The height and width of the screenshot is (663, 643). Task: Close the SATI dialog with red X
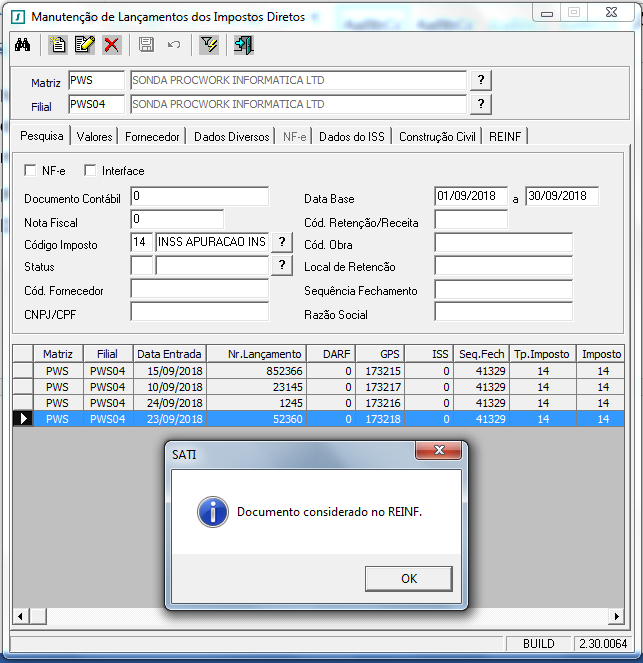click(438, 450)
